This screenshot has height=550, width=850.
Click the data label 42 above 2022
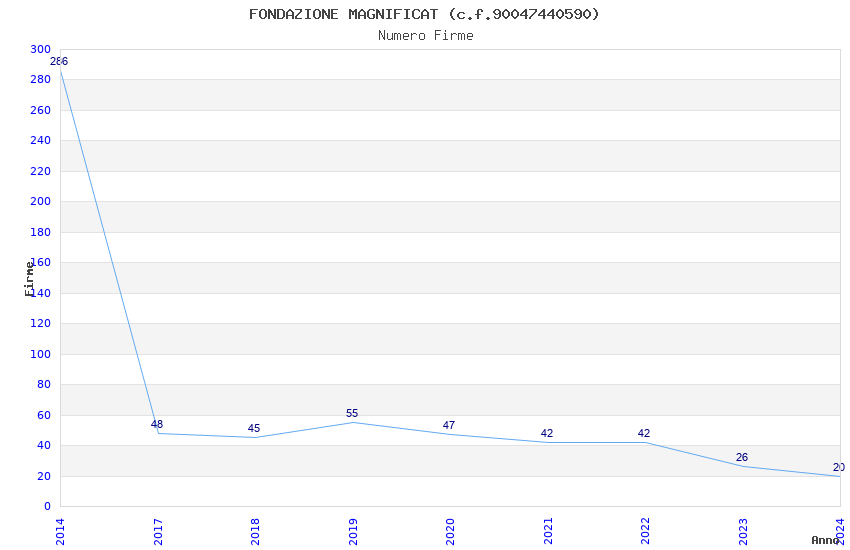[x=643, y=433]
